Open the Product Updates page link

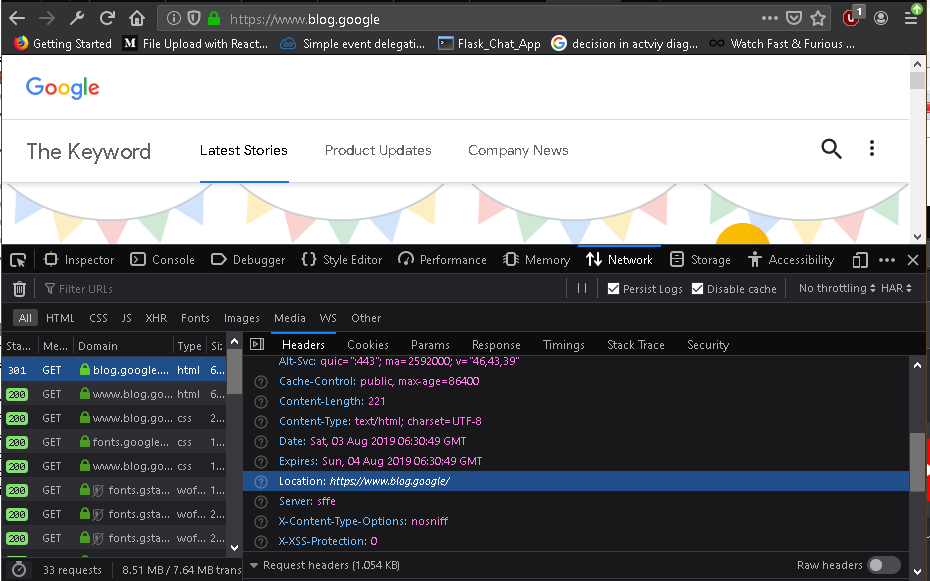click(x=378, y=151)
